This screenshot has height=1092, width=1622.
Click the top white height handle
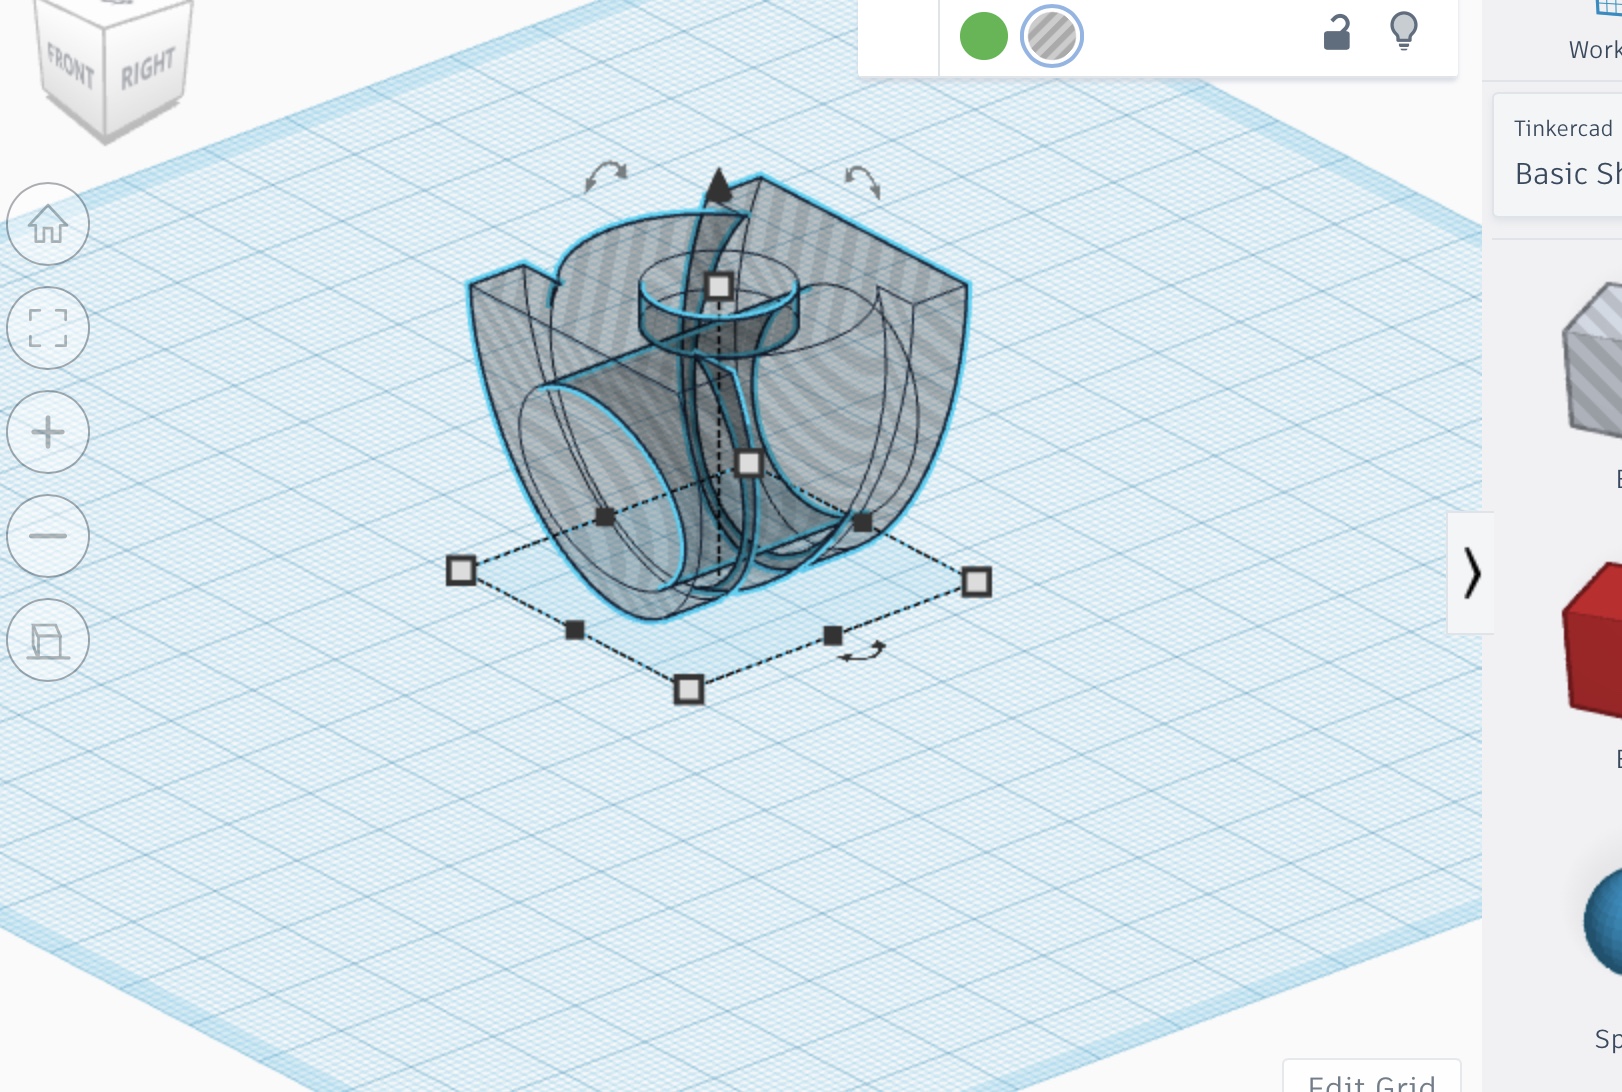click(x=719, y=287)
